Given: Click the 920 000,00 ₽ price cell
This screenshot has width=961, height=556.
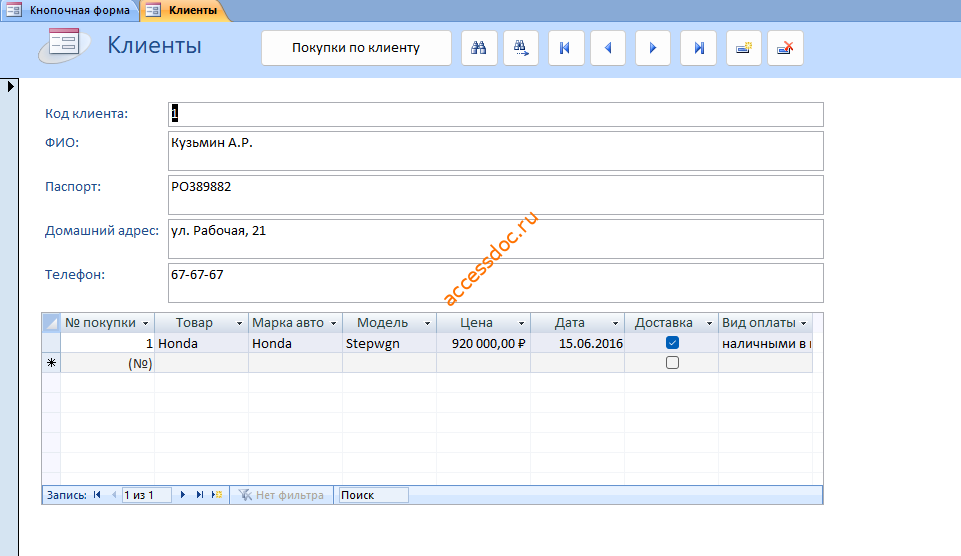Looking at the screenshot, I should click(484, 343).
